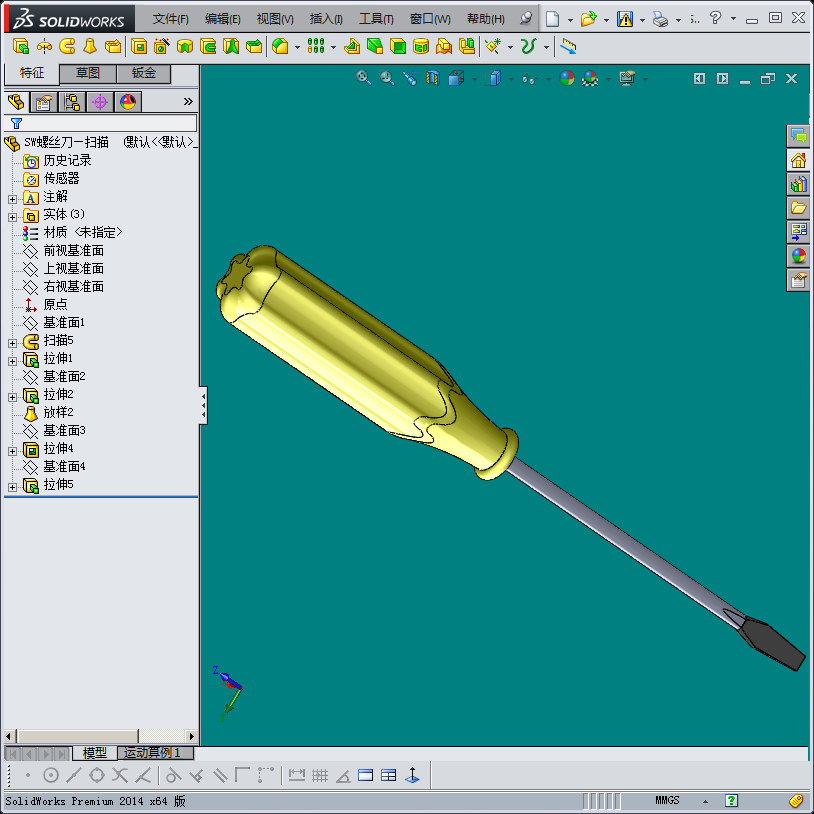The image size is (814, 814).
Task: Click the MMGS unit system in the status bar
Action: click(667, 801)
